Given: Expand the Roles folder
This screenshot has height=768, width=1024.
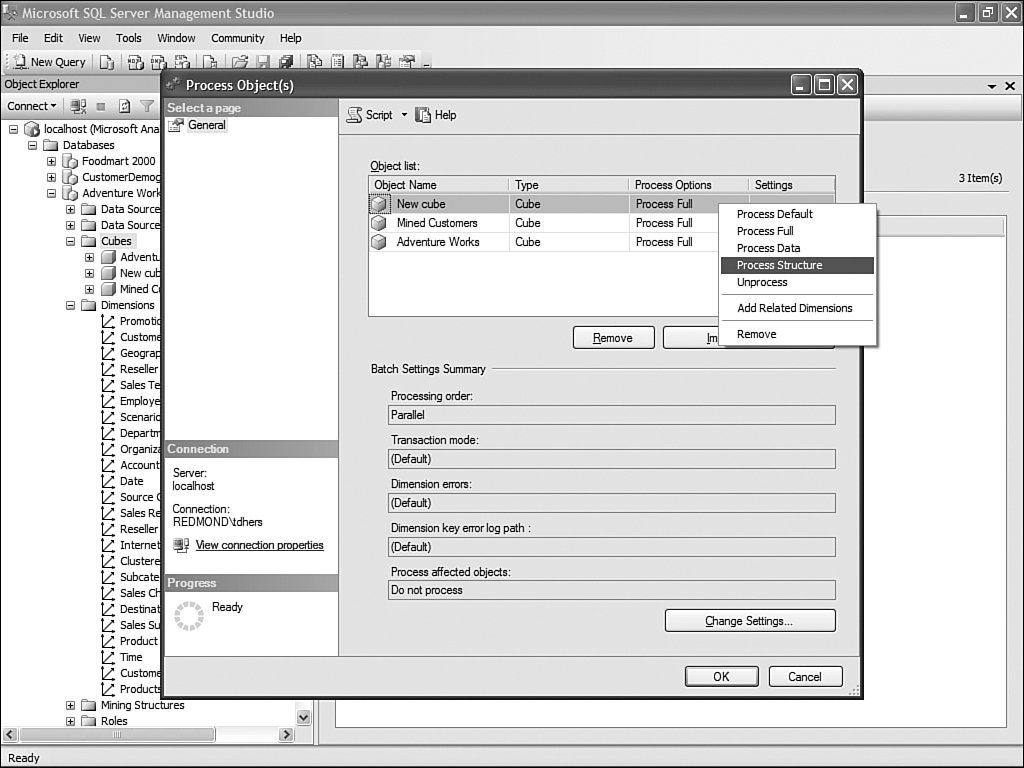Looking at the screenshot, I should click(x=70, y=721).
